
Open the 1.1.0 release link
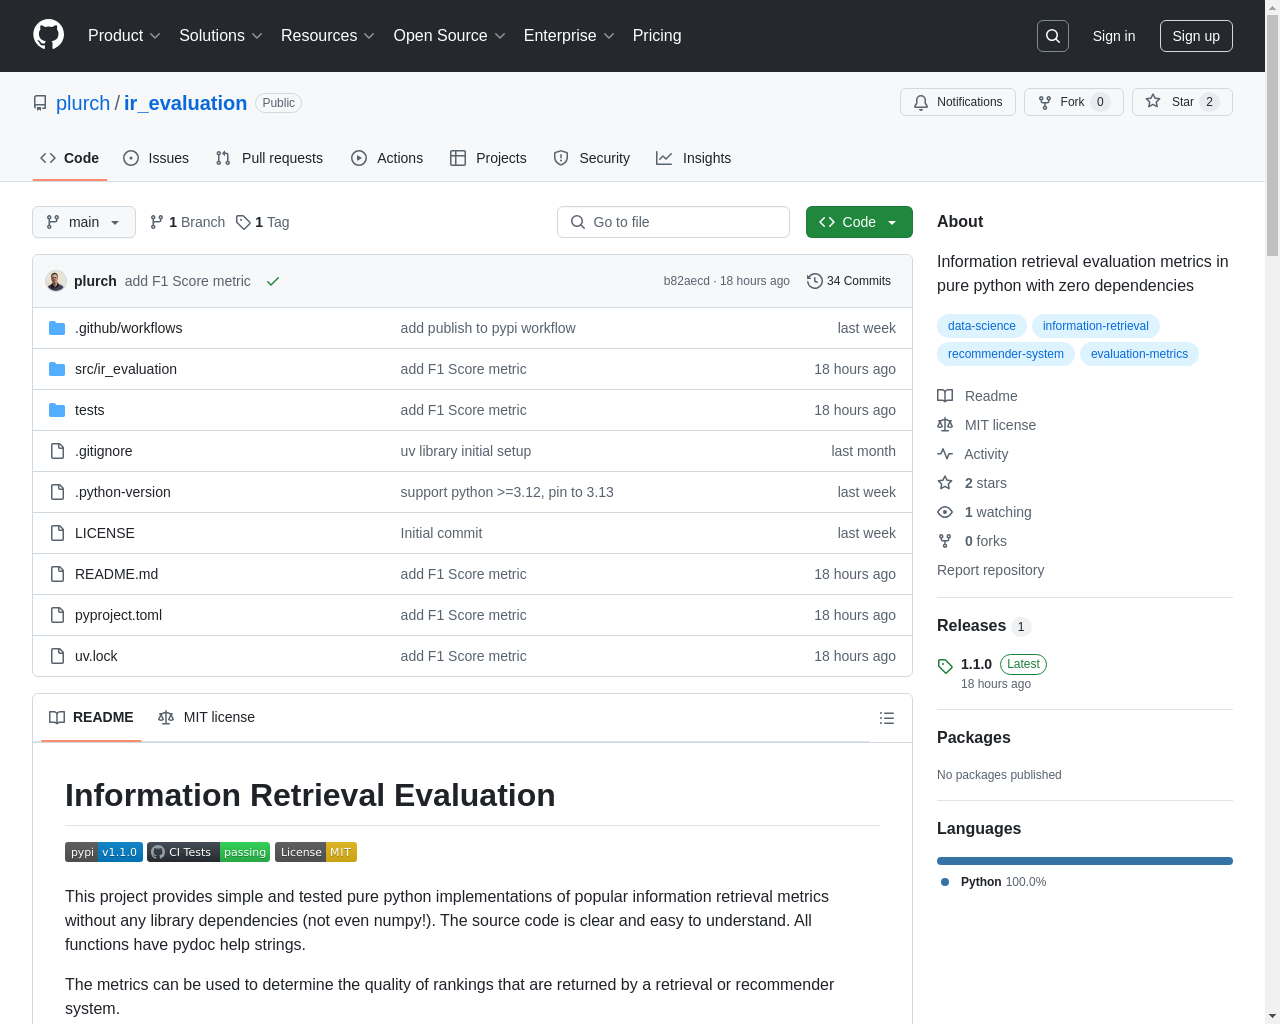pyautogui.click(x=976, y=664)
